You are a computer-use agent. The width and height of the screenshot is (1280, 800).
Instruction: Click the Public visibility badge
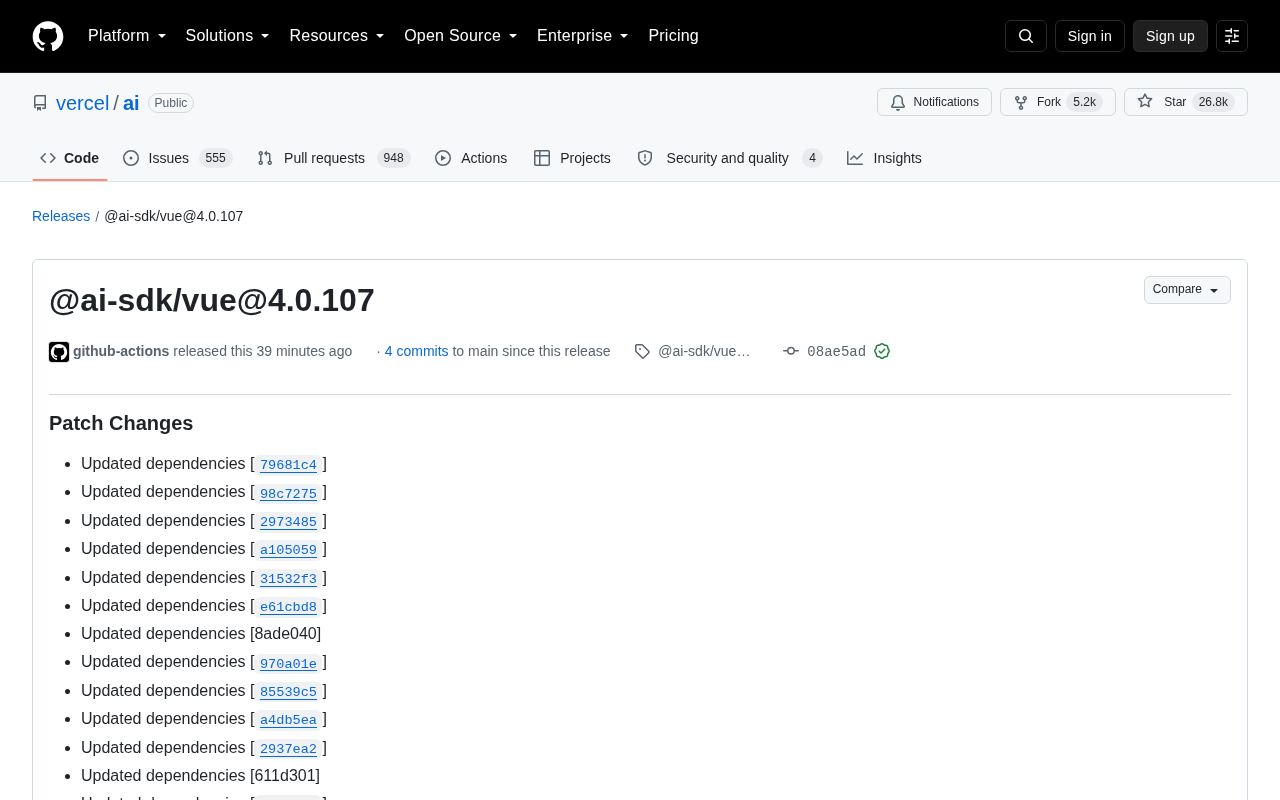pyautogui.click(x=171, y=103)
